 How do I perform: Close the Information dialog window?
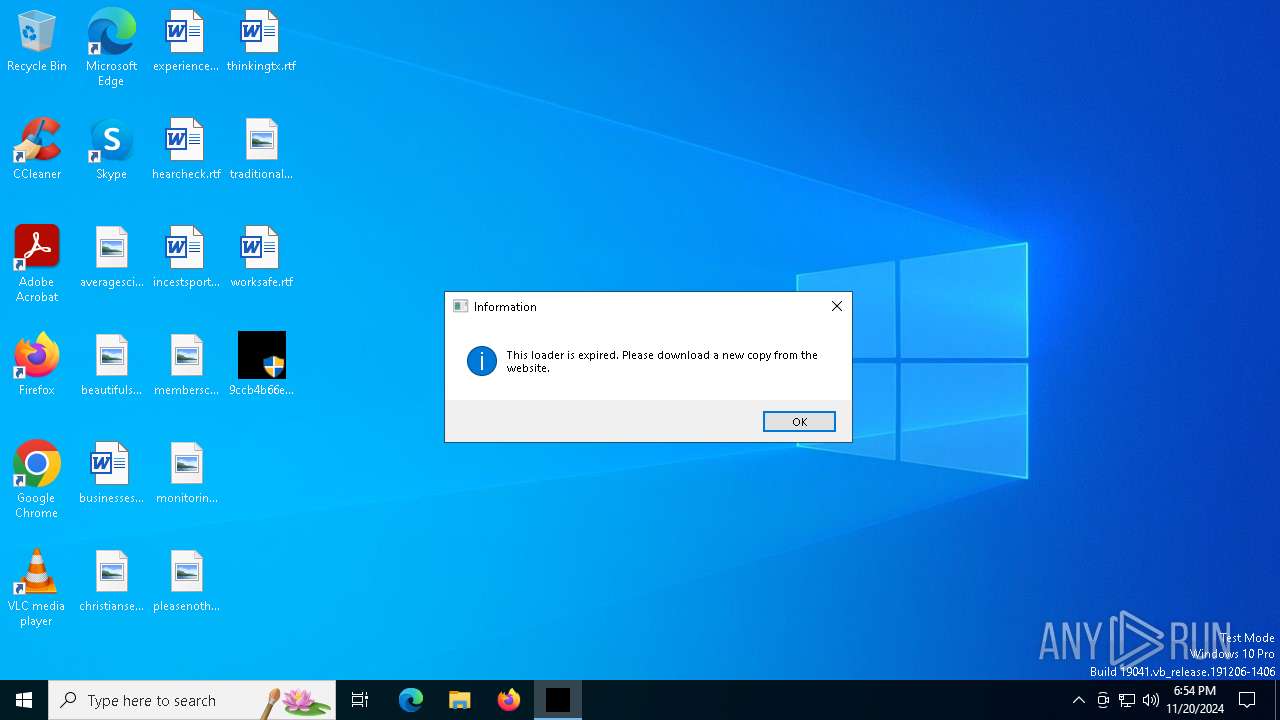[837, 306]
